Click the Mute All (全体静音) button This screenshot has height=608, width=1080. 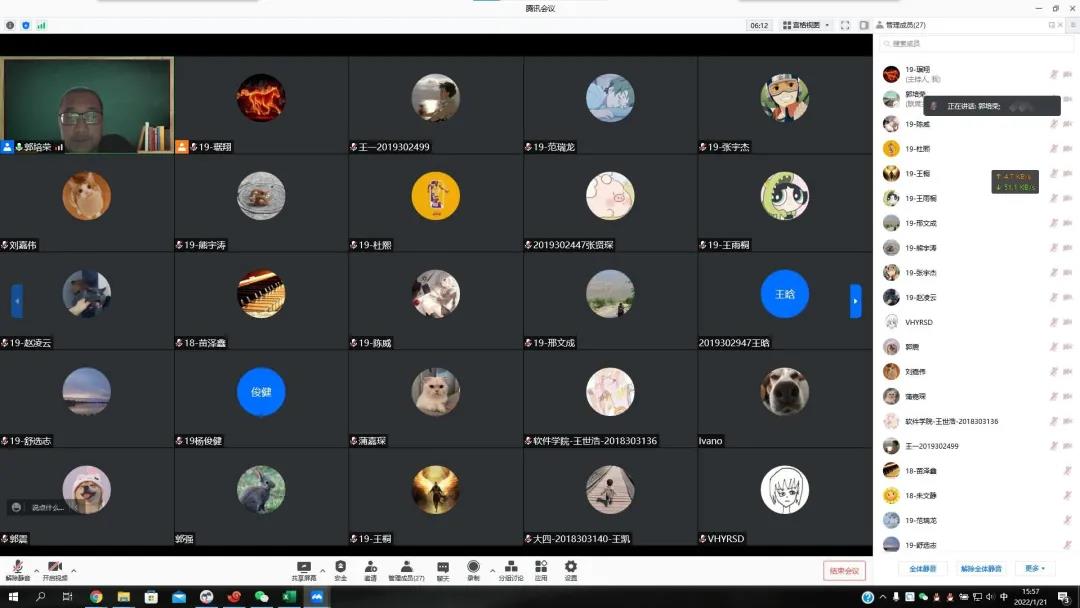922,568
